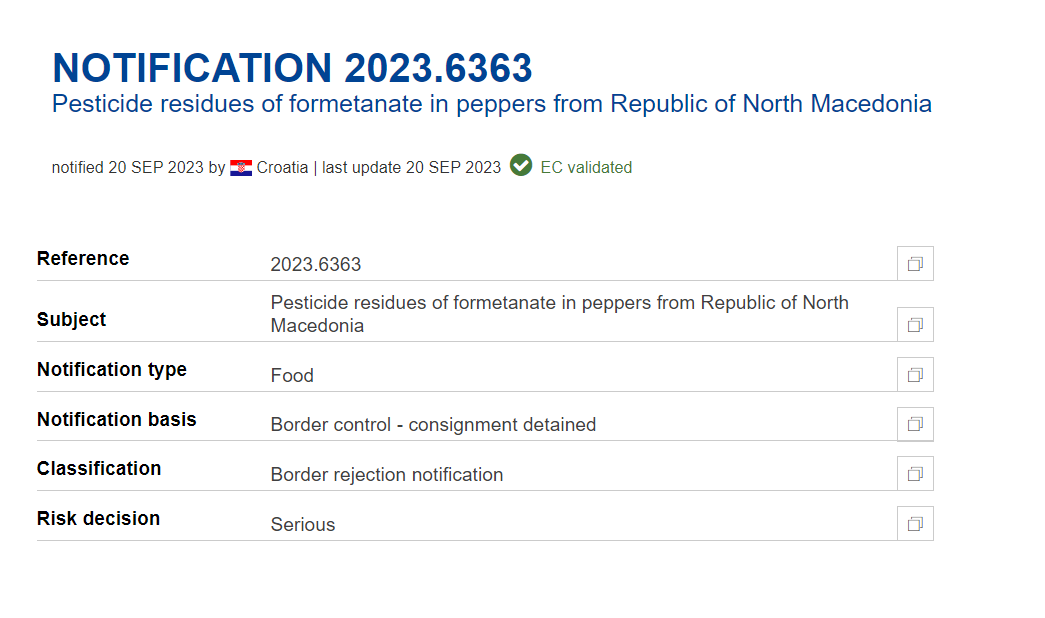Image resolution: width=1045 pixels, height=618 pixels.
Task: Click the Reference field label
Action: click(x=83, y=259)
